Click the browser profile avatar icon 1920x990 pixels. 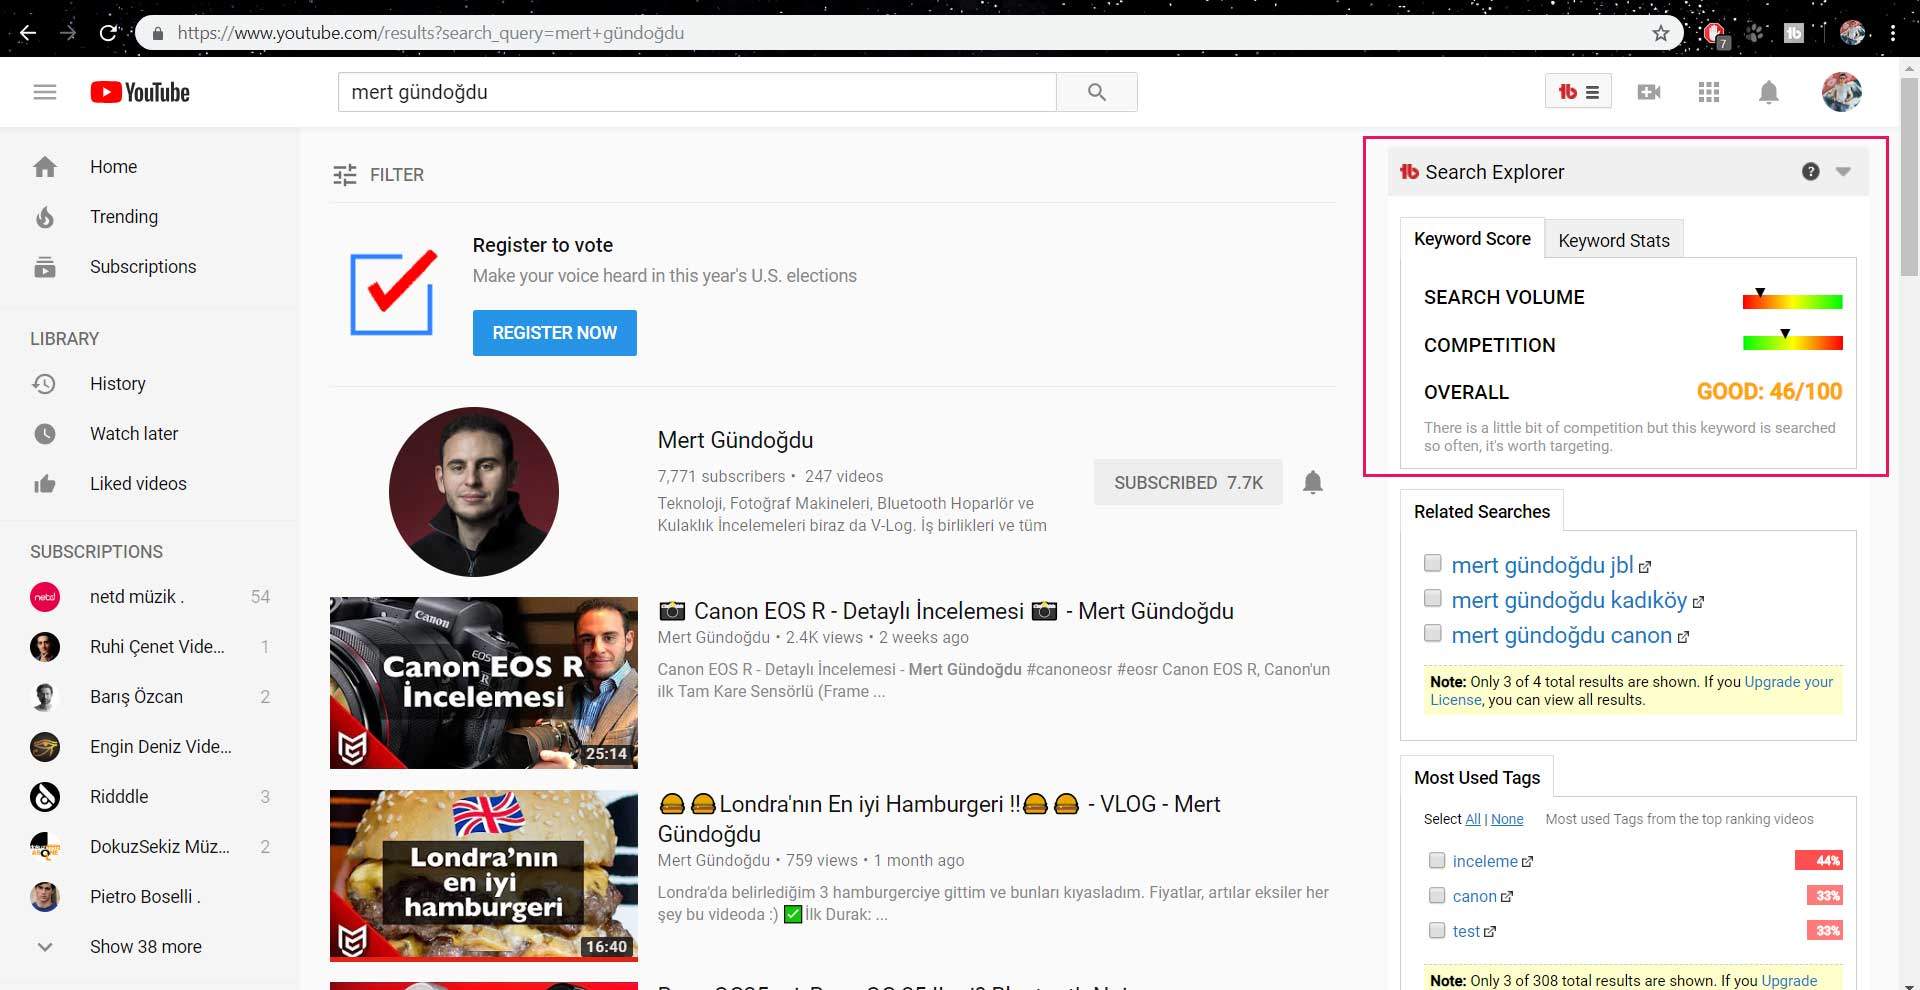[x=1852, y=33]
